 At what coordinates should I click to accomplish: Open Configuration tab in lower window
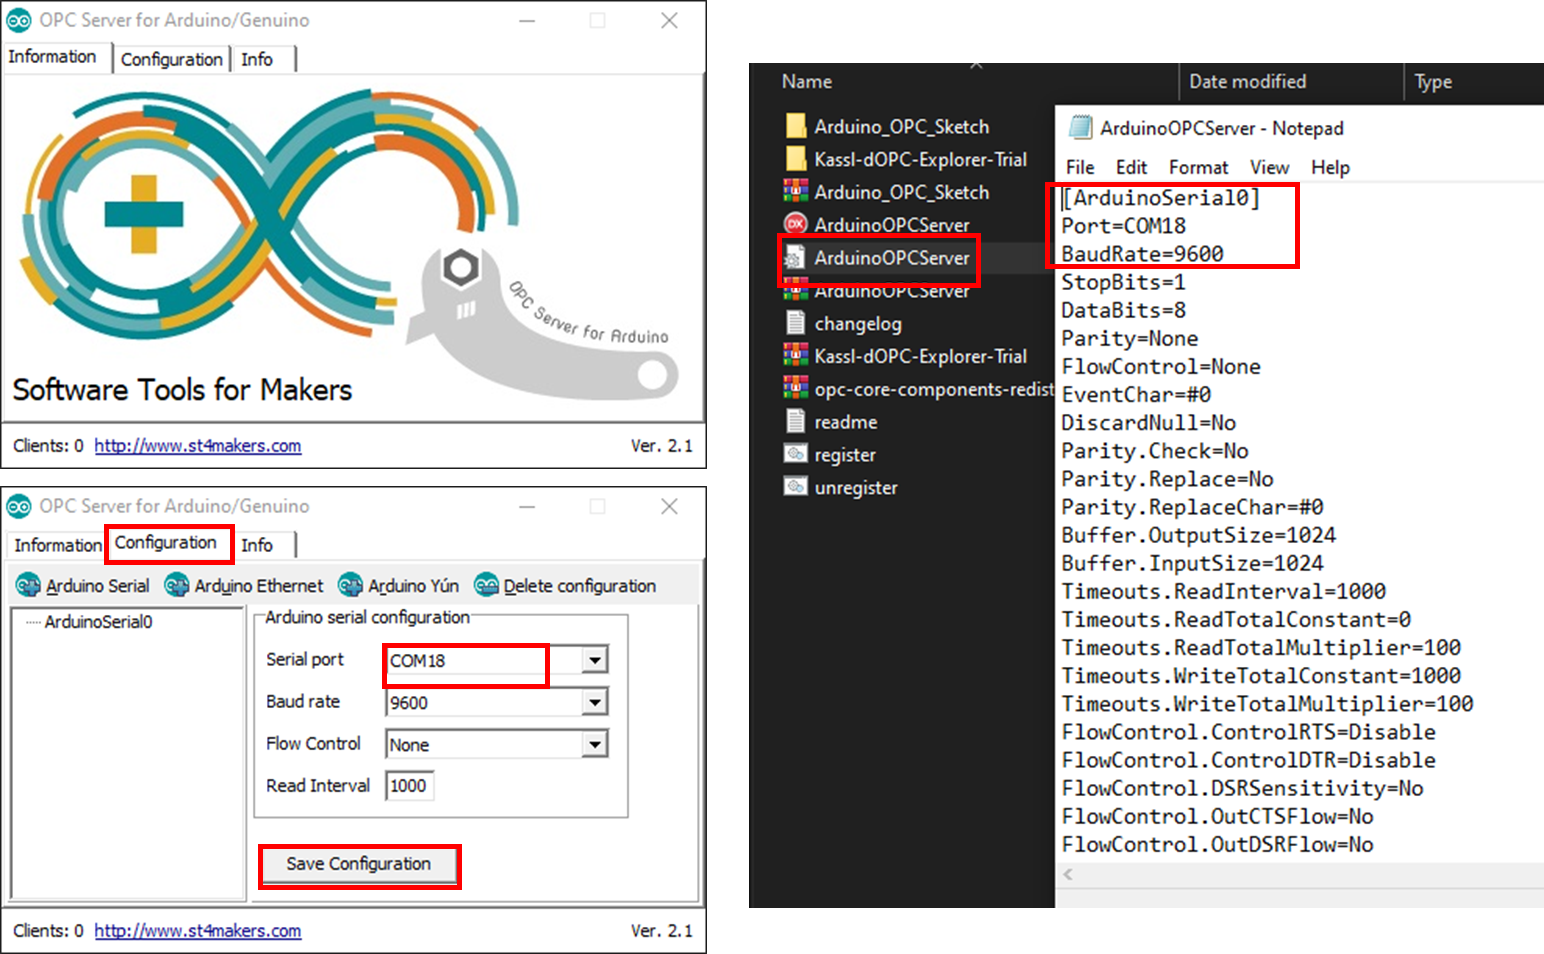click(x=166, y=542)
